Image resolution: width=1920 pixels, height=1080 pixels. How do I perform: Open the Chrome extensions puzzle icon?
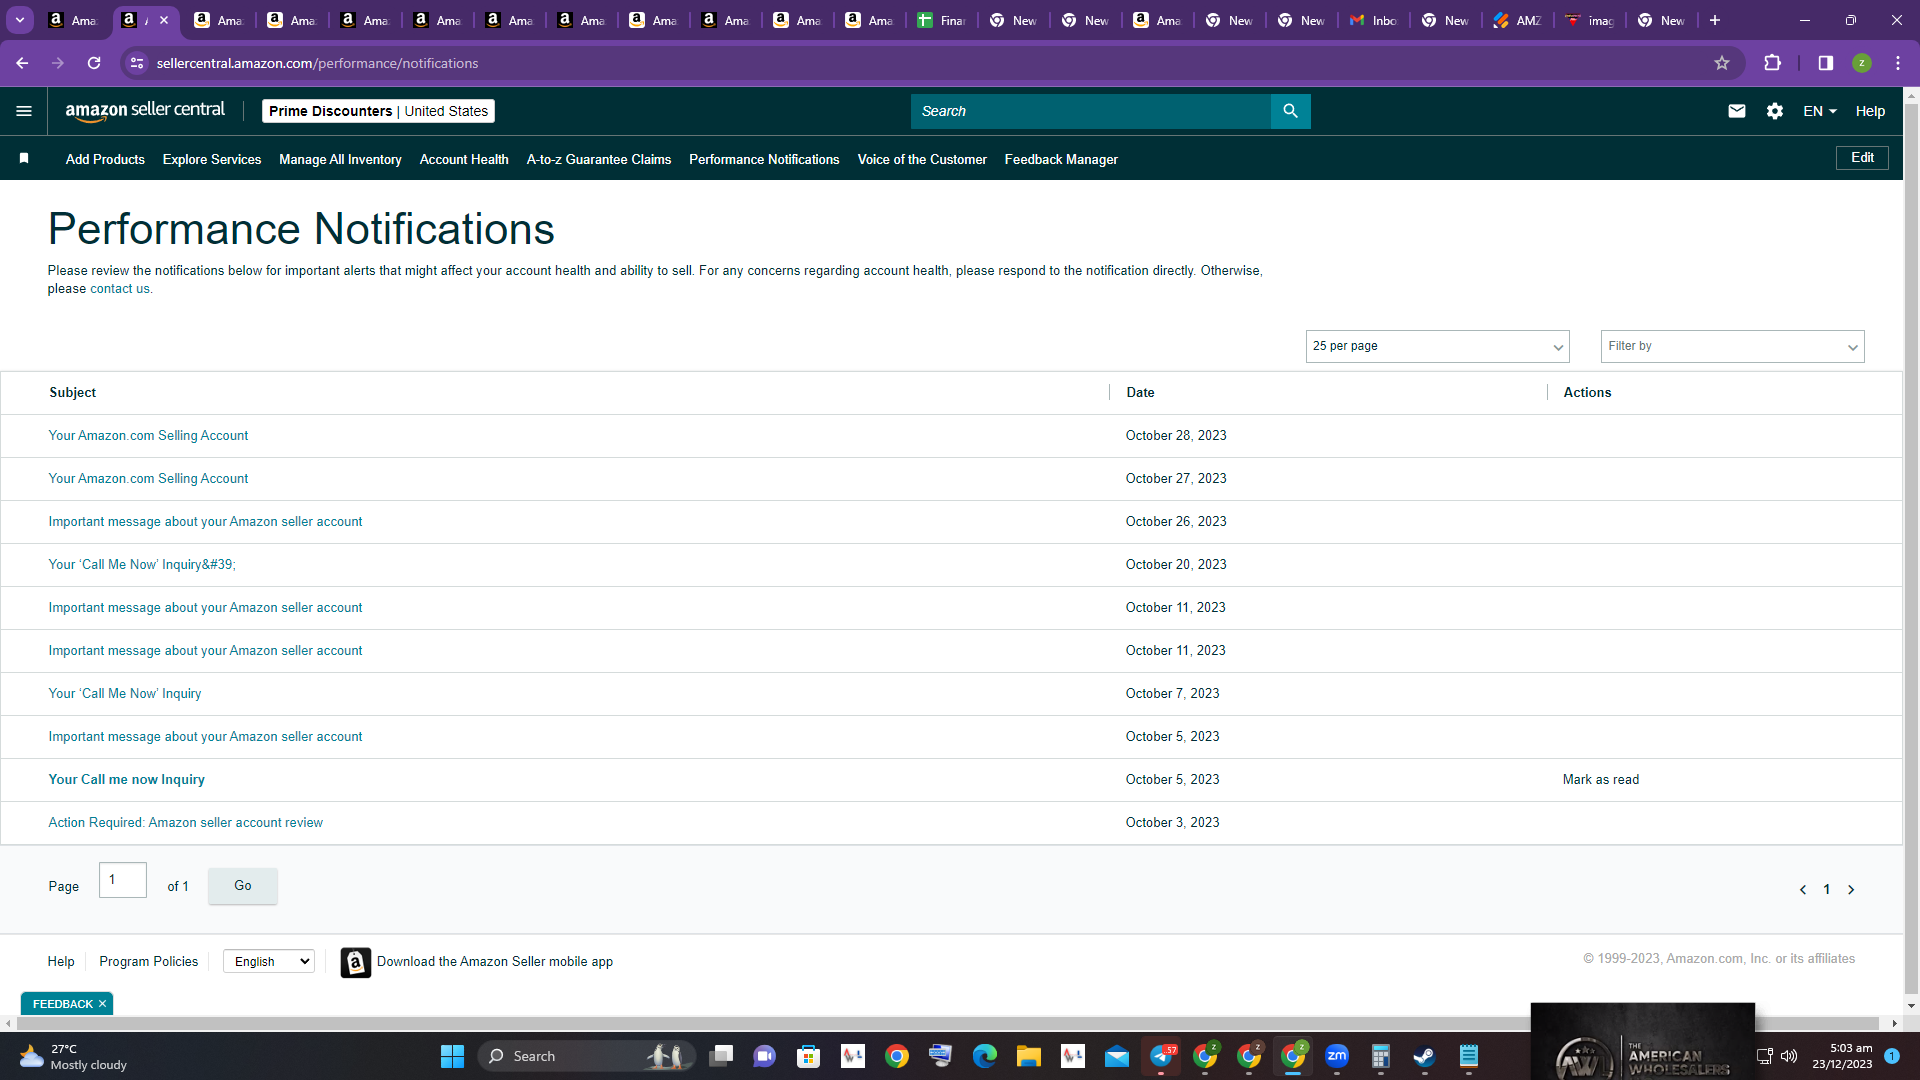click(1773, 63)
